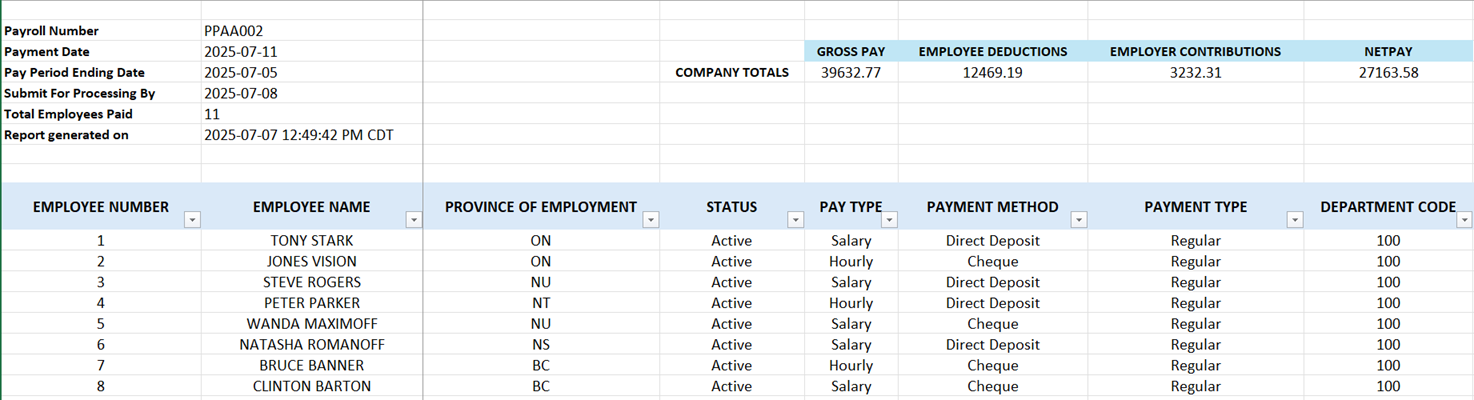Viewport: 1474px width, 400px height.
Task: Expand the Payment Type filter arrow
Action: click(x=1294, y=220)
